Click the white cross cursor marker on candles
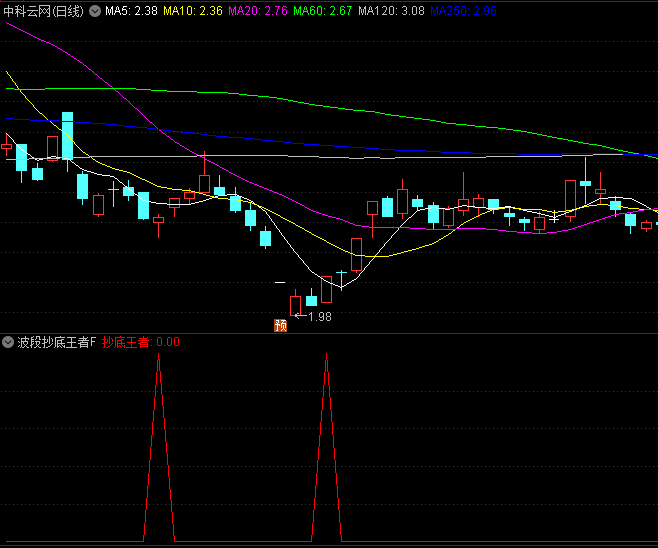The width and height of the screenshot is (658, 548). 554,217
